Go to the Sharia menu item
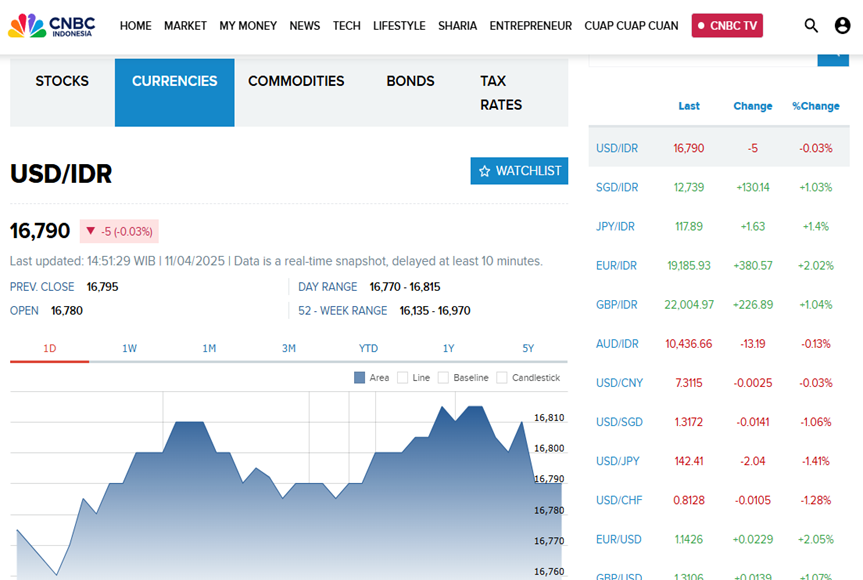The width and height of the screenshot is (863, 580). click(457, 26)
